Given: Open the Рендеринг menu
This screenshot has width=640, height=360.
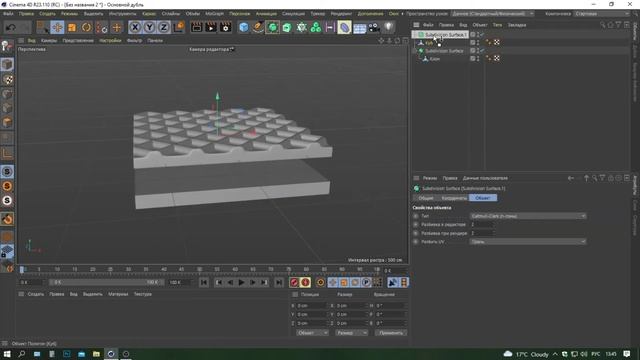Looking at the screenshot, I should [x=341, y=13].
